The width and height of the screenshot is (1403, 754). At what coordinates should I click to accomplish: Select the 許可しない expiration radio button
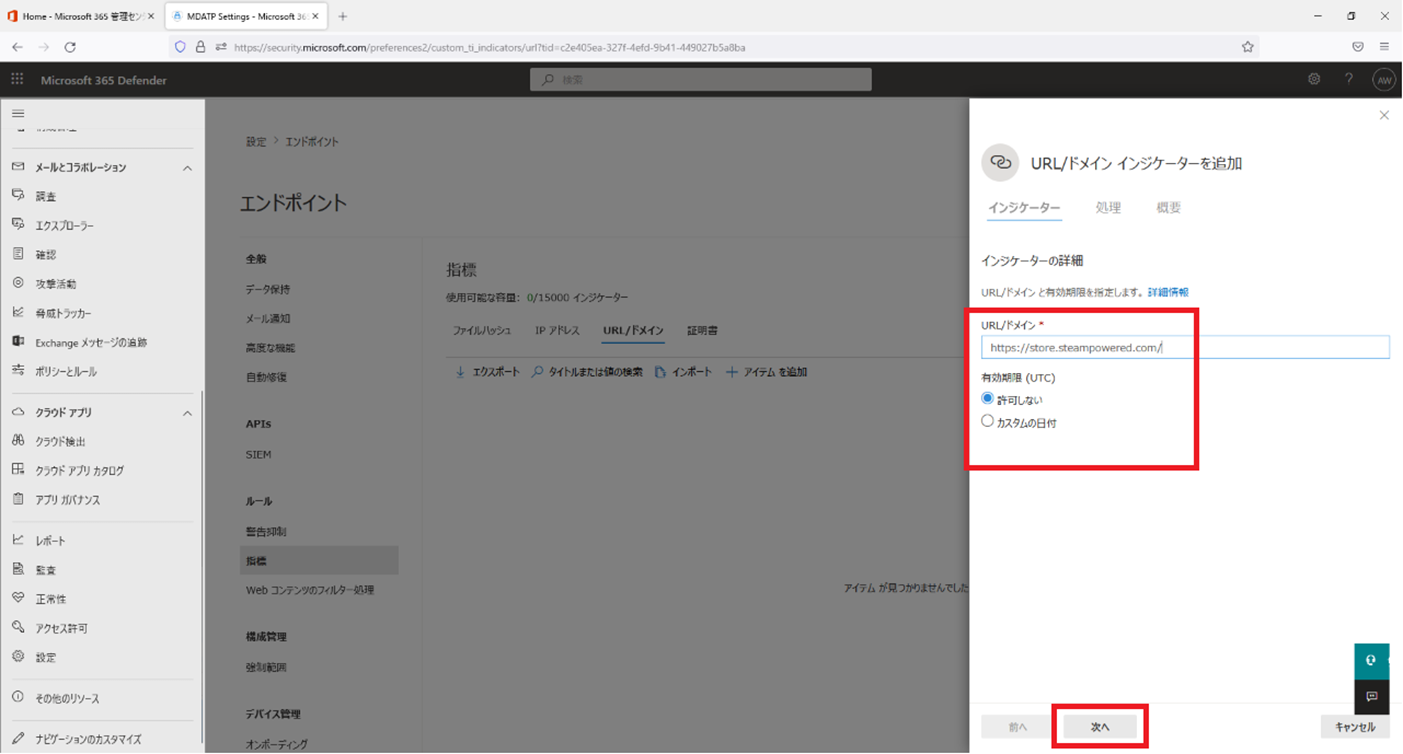click(x=988, y=399)
